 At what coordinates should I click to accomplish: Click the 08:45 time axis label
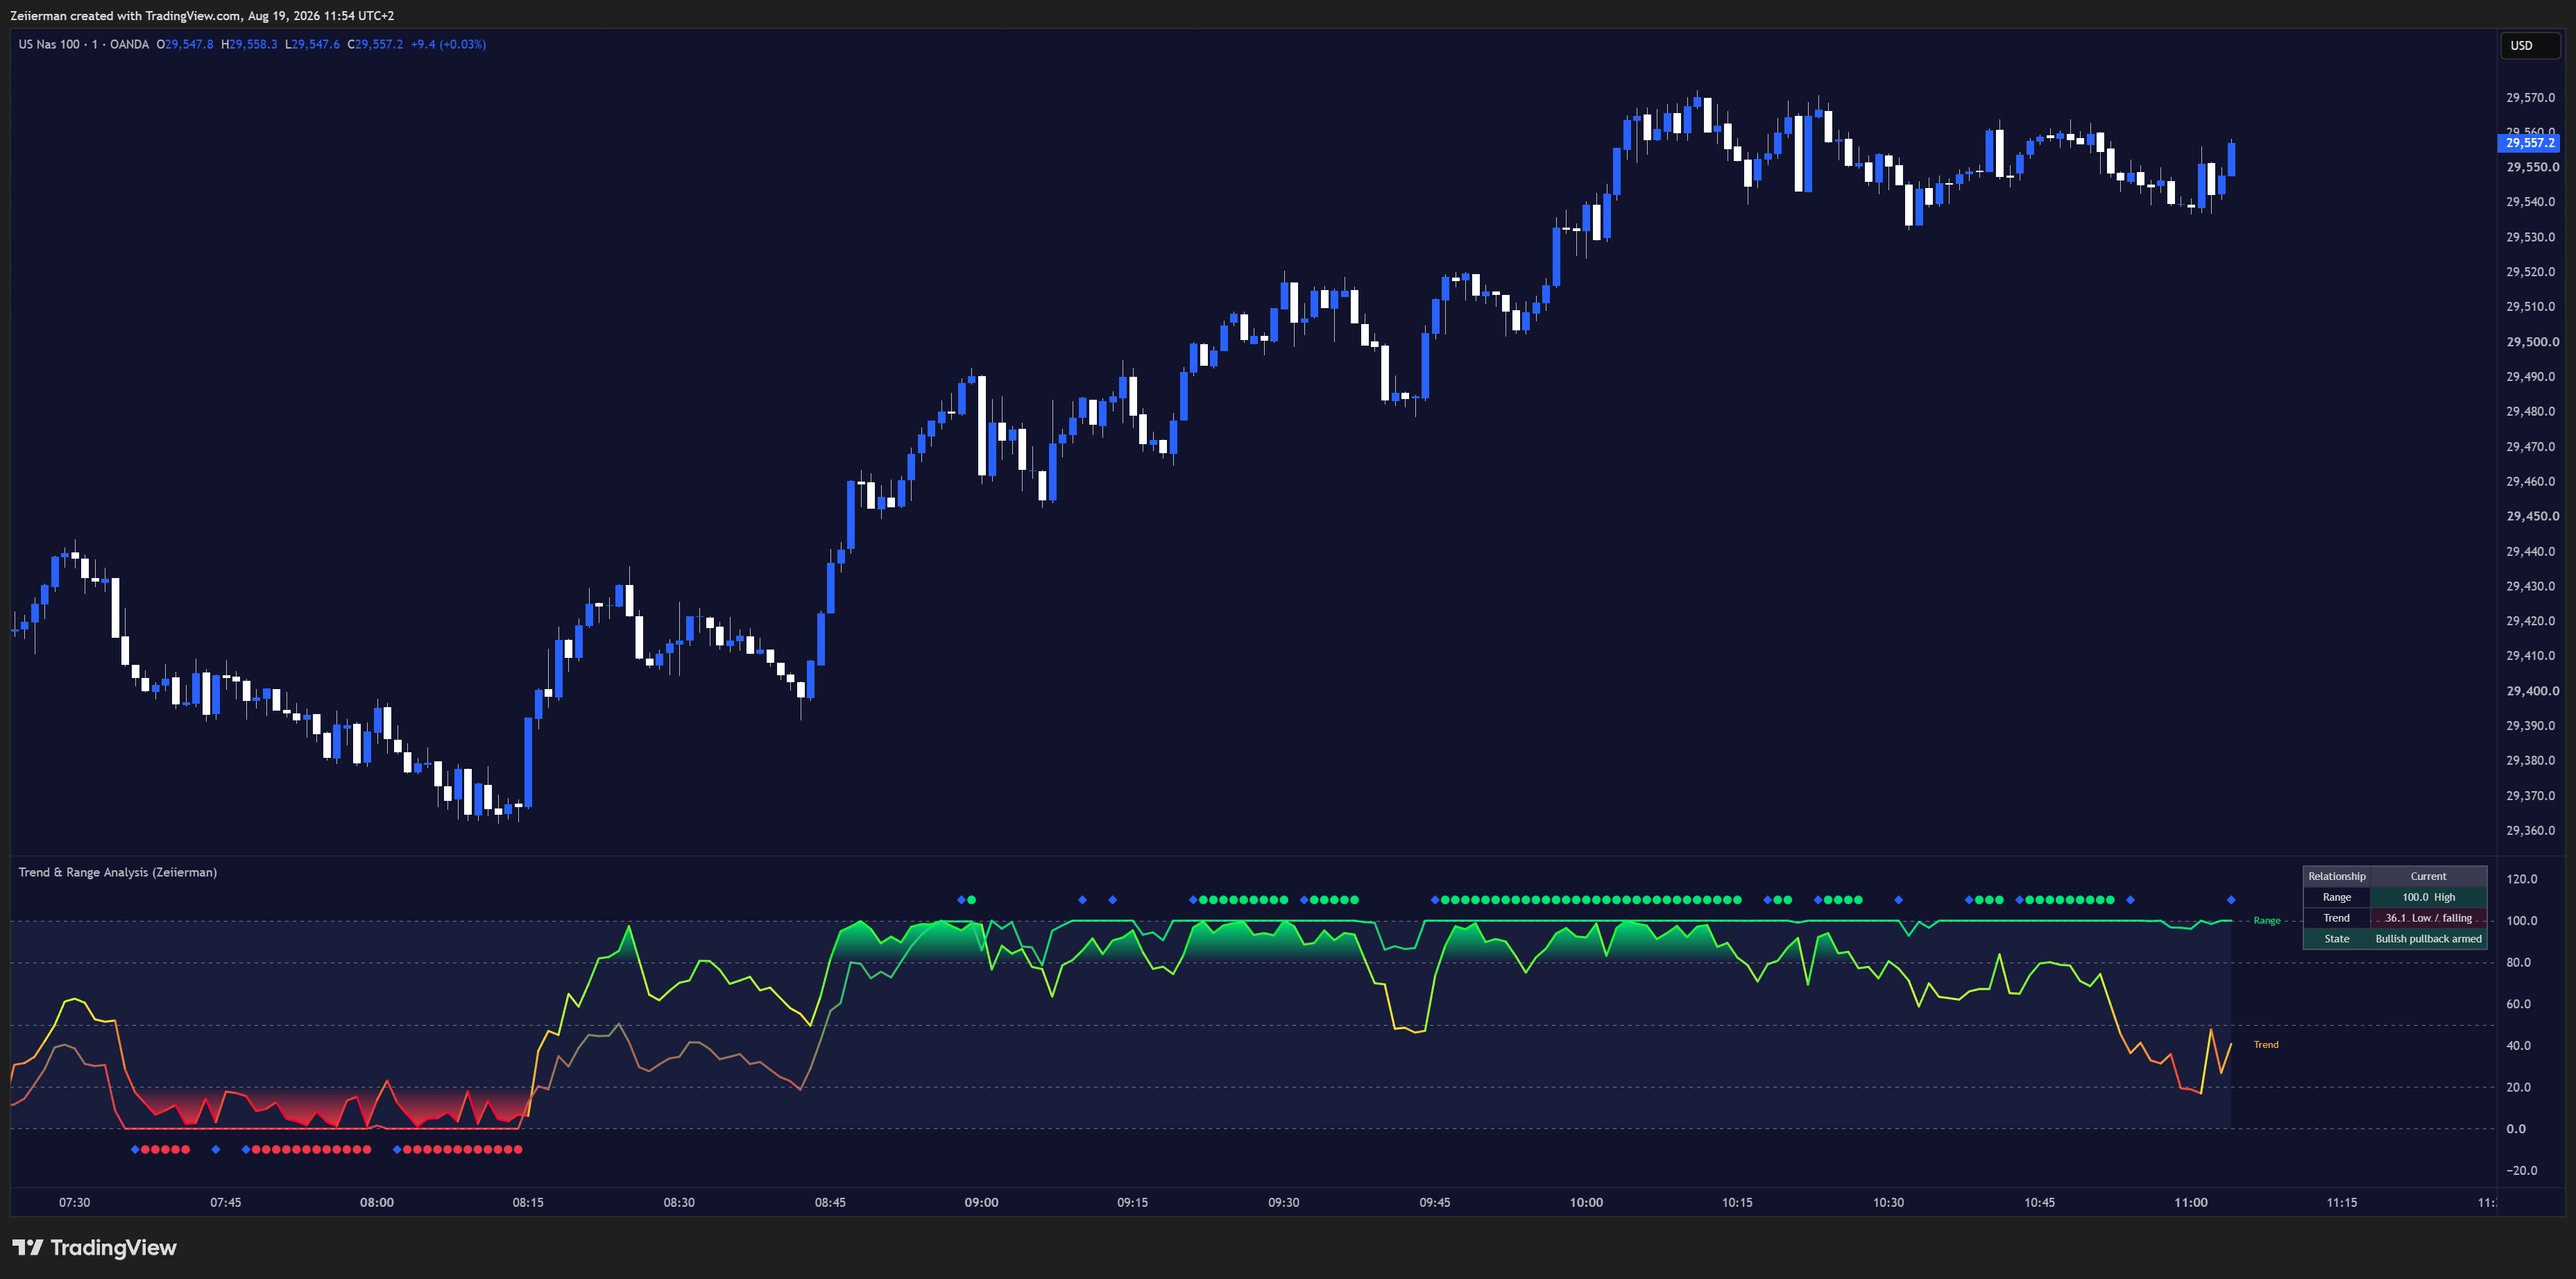coord(830,1202)
